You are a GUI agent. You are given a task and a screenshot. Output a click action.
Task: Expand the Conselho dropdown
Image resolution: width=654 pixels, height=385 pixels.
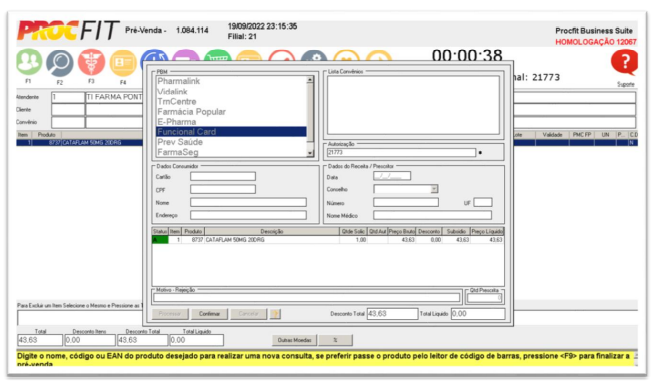click(x=434, y=189)
